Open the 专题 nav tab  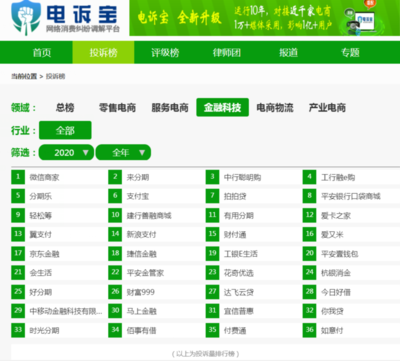point(350,52)
